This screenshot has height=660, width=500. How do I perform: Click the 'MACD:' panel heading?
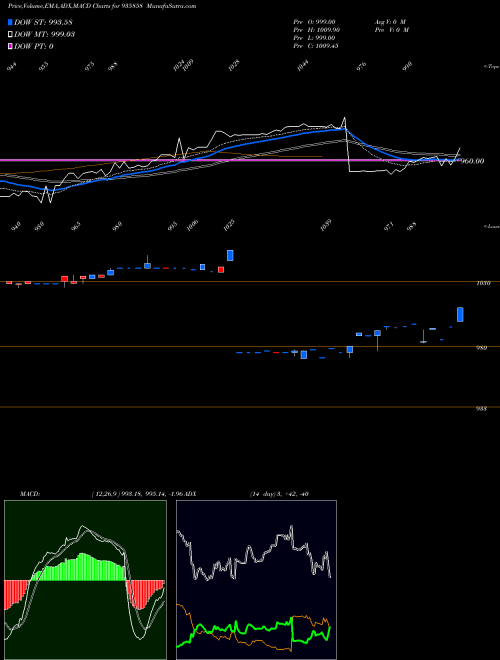point(30,494)
